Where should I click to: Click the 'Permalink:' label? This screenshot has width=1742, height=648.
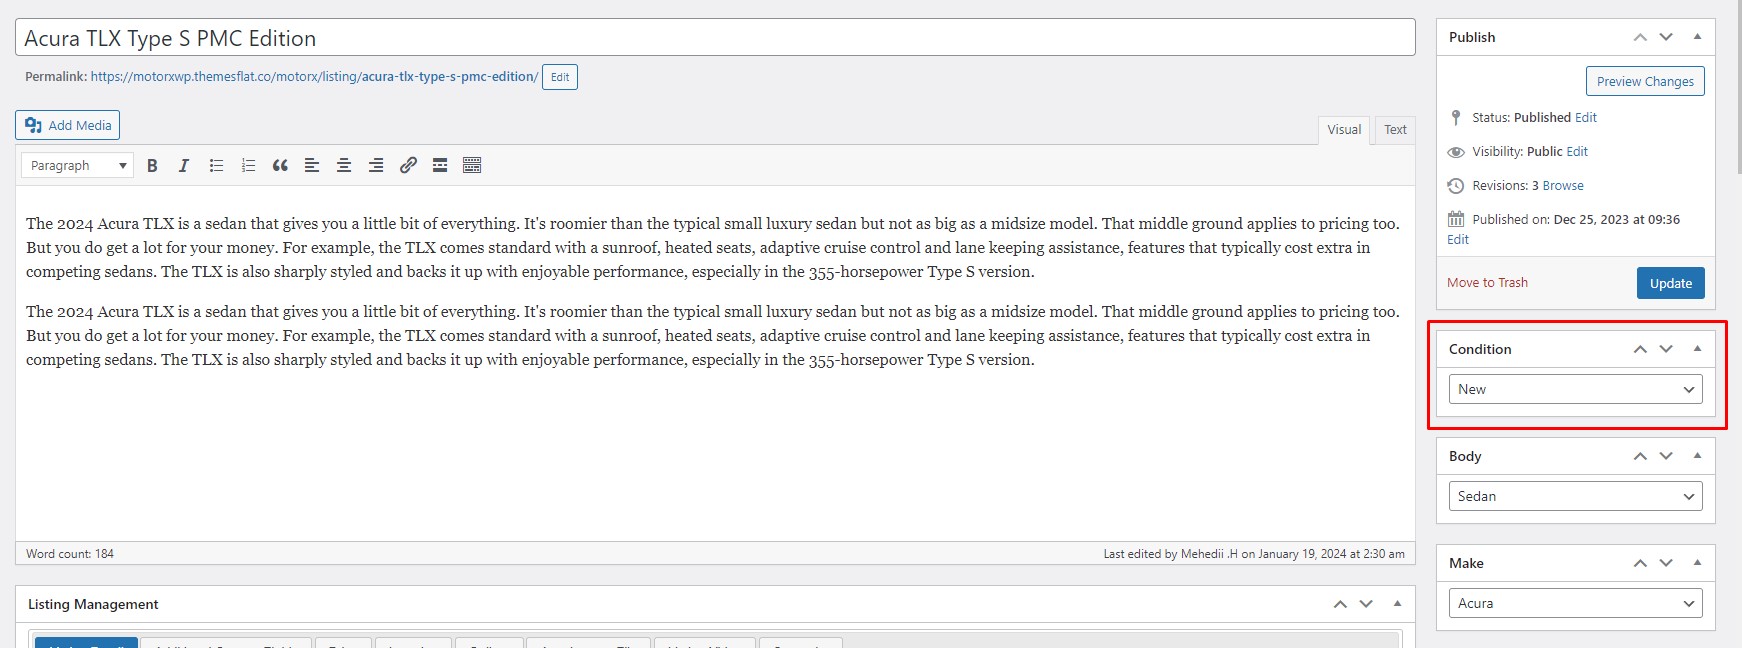(56, 77)
